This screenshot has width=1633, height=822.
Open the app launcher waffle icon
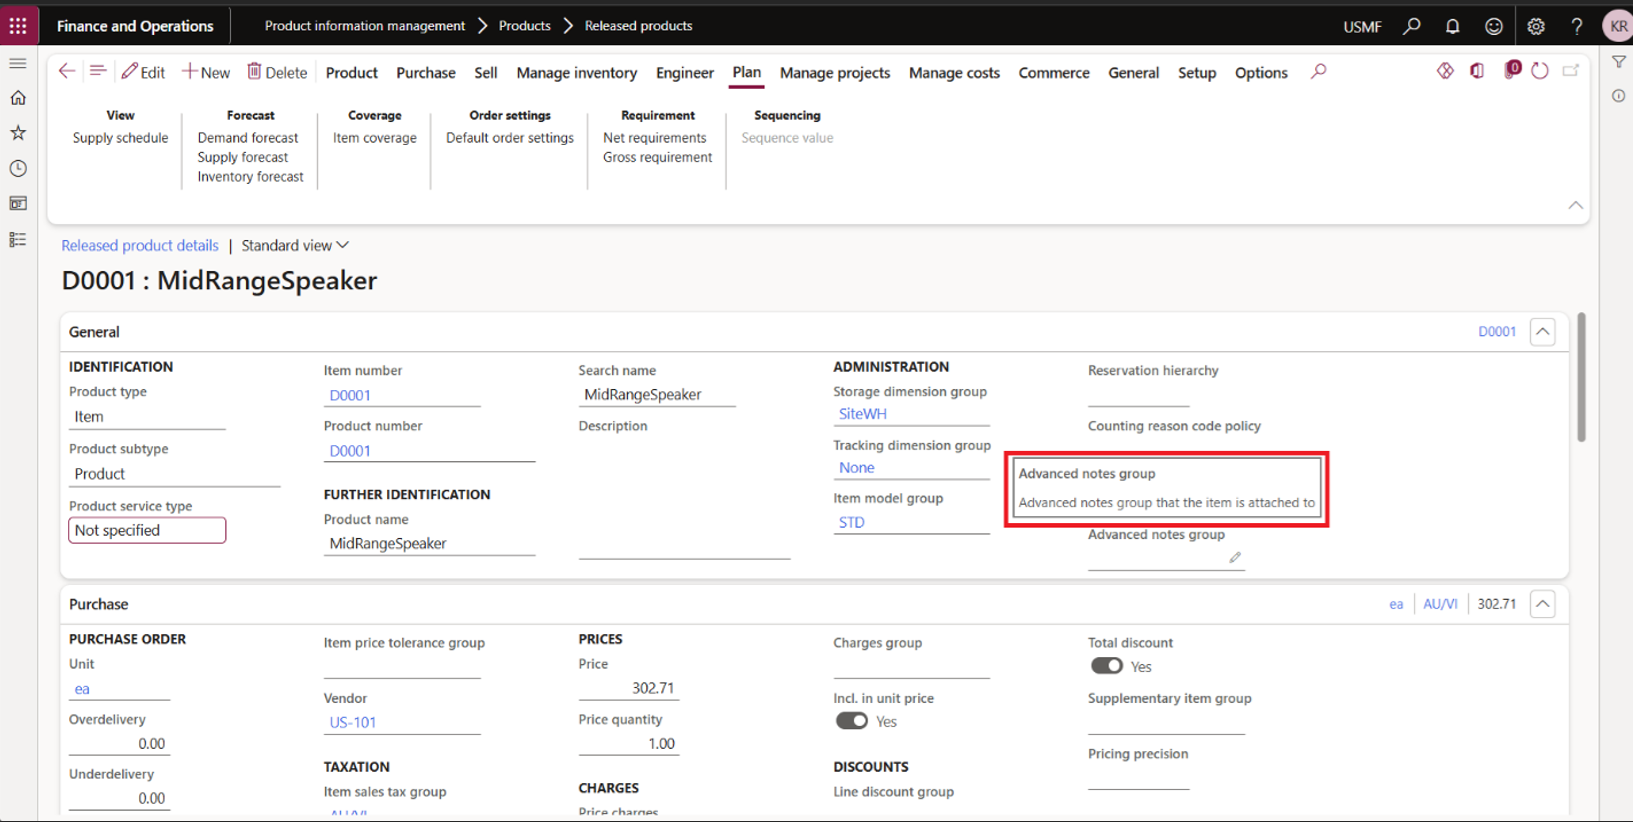tap(18, 26)
